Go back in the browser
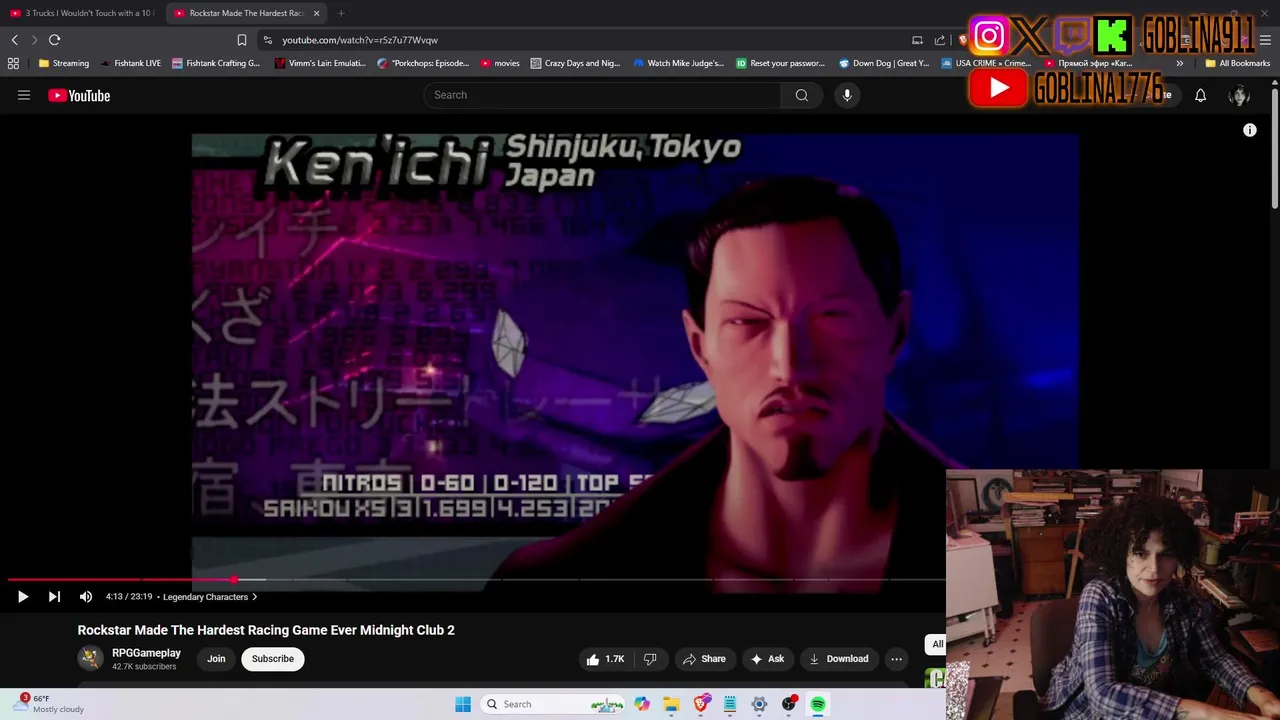This screenshot has width=1280, height=720. [x=14, y=40]
